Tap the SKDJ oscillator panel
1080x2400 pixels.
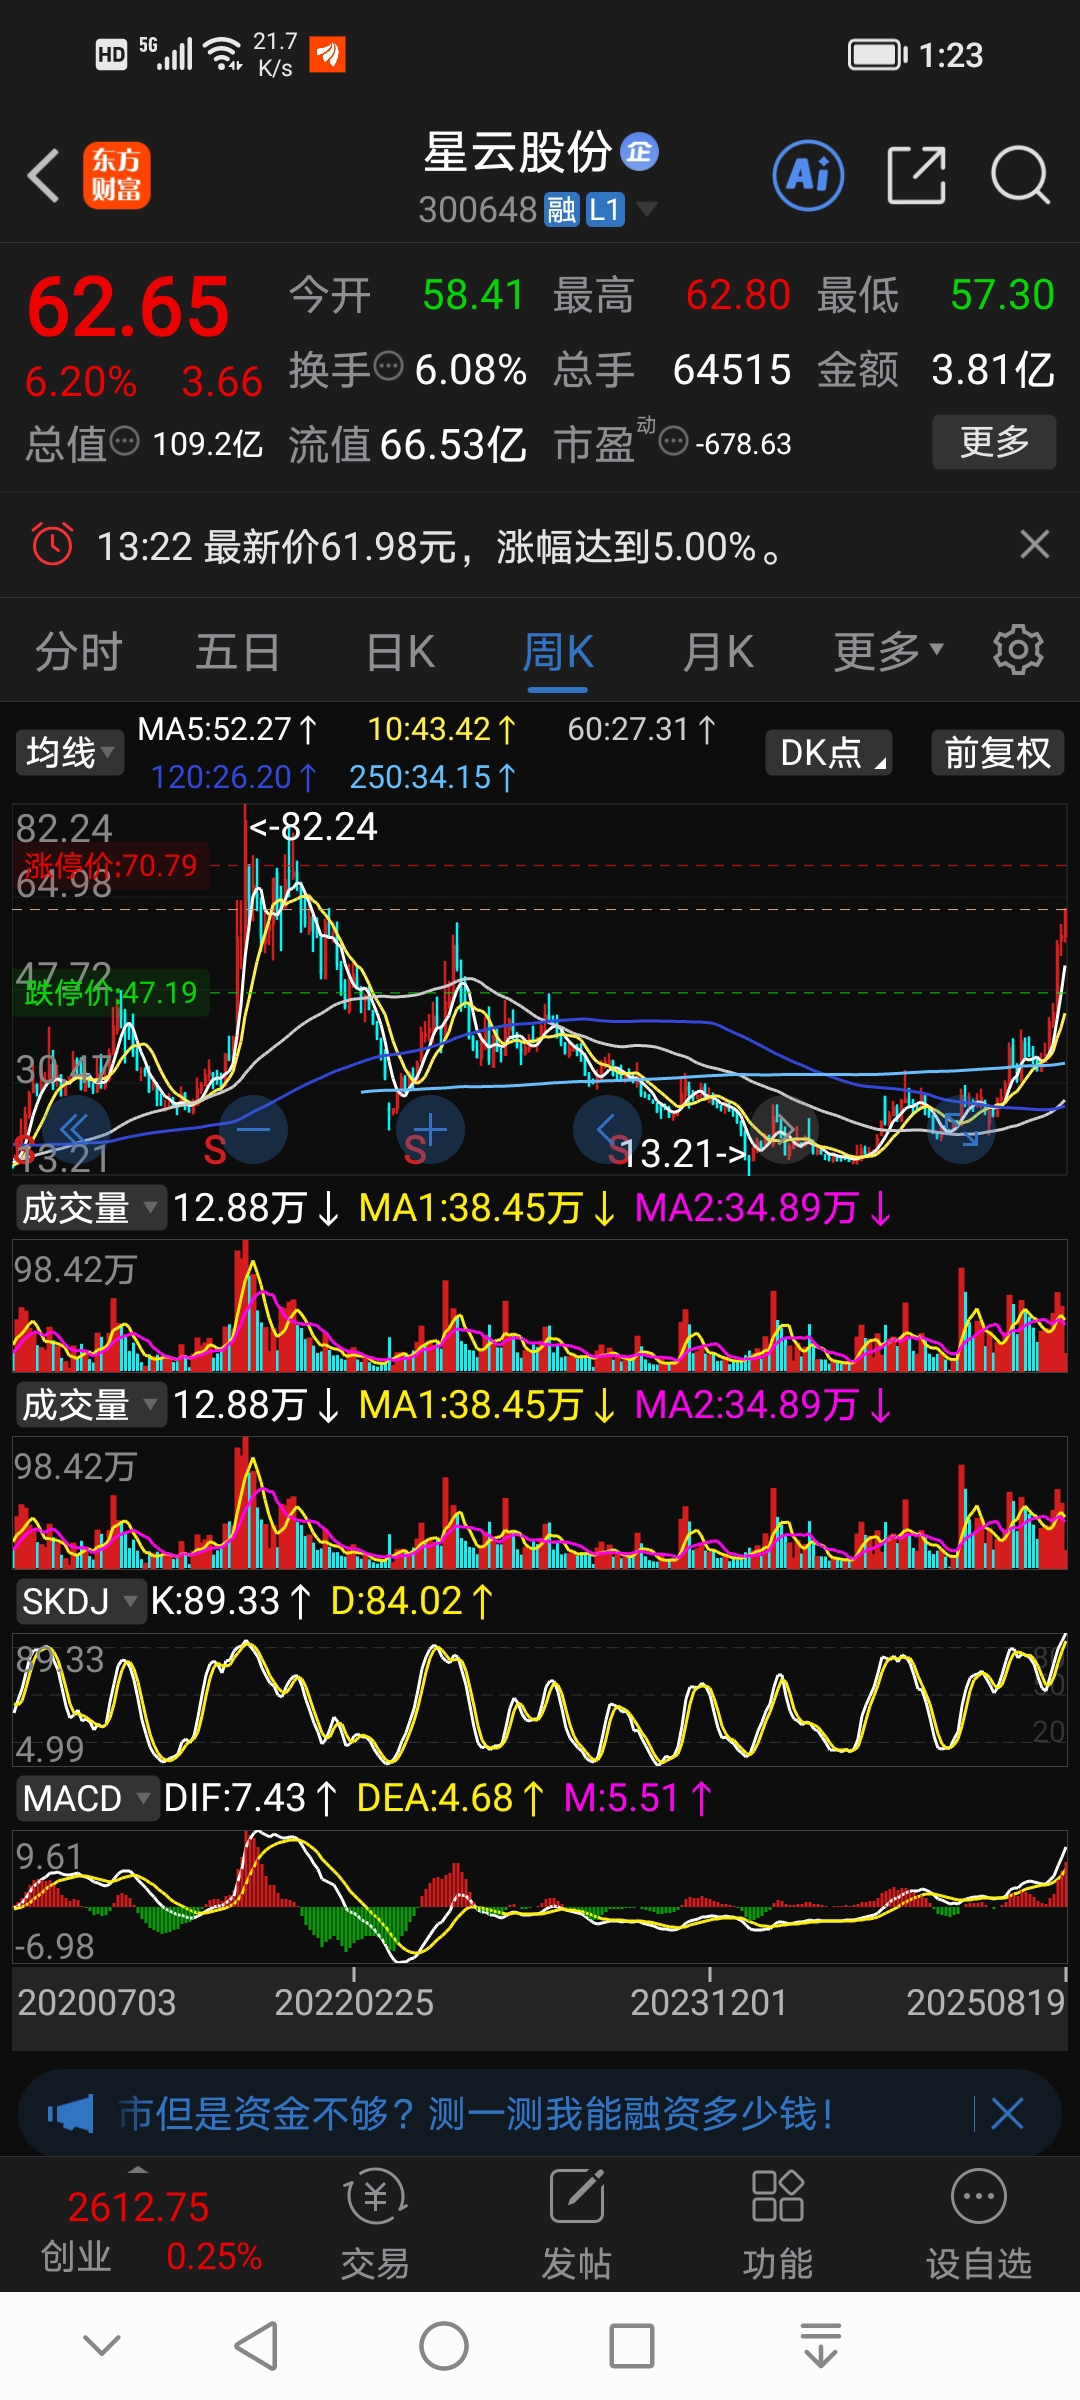pos(540,1700)
